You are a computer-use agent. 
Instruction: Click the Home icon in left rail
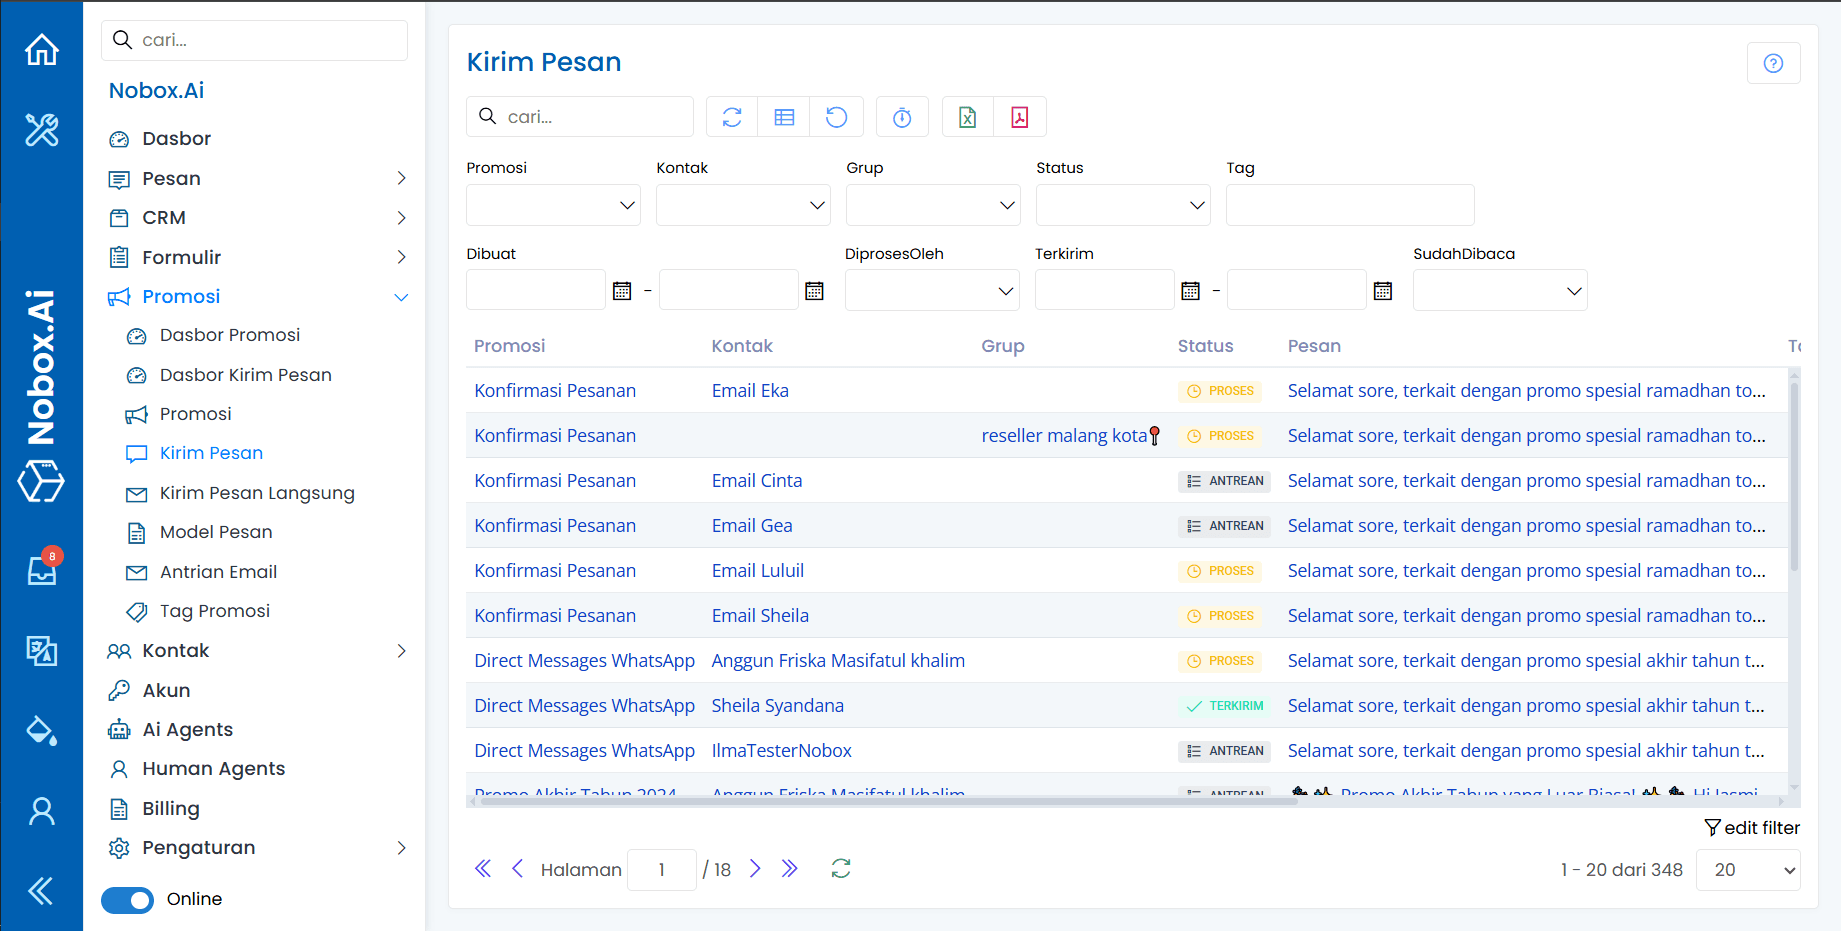tap(41, 49)
